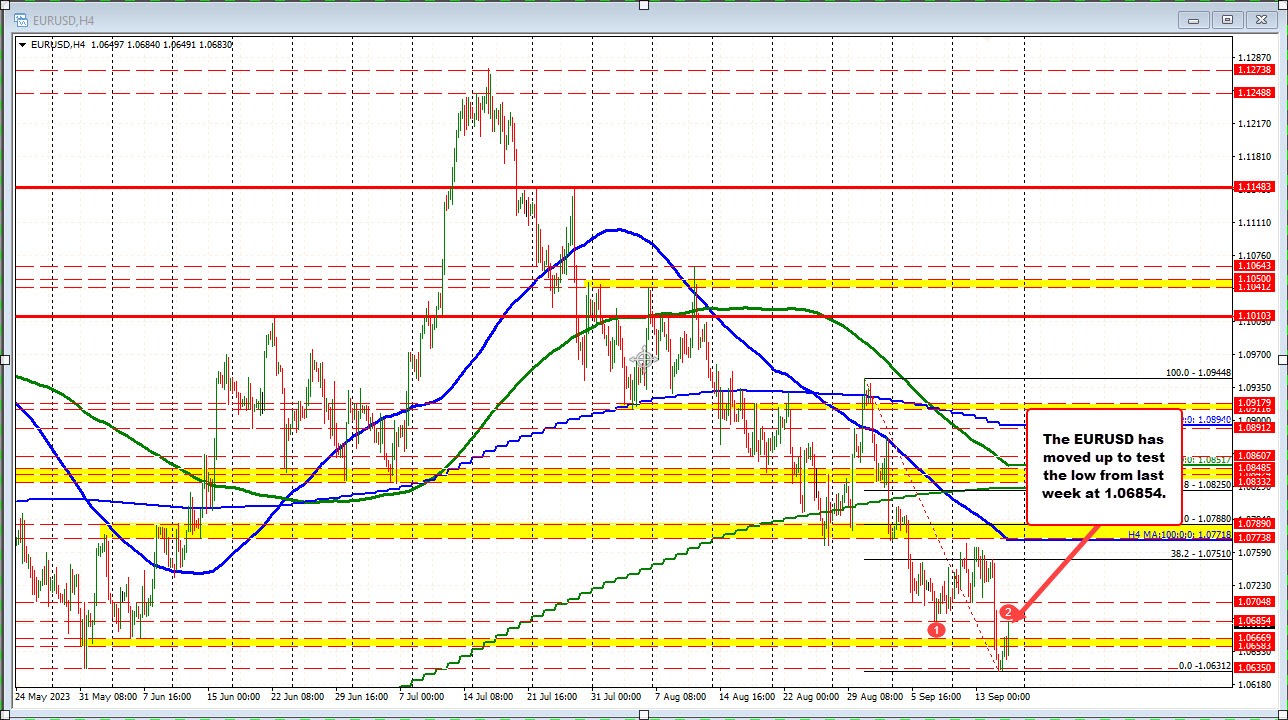Image resolution: width=1288 pixels, height=720 pixels.
Task: Click the '13 Sep 00:00' label on the time axis
Action: pos(1002,697)
